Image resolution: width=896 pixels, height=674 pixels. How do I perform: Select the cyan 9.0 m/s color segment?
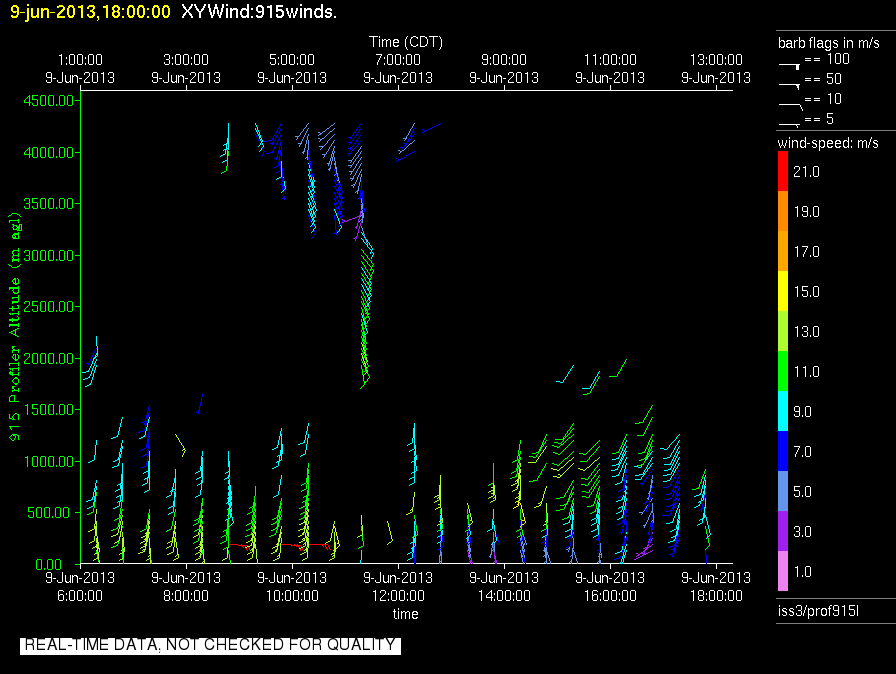789,411
